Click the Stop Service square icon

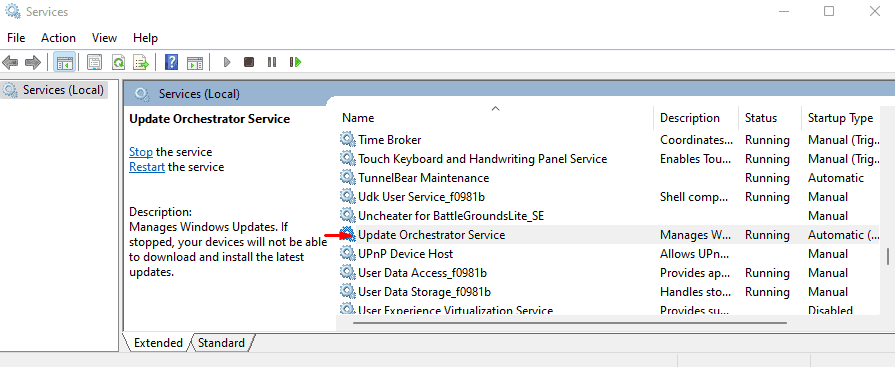(249, 62)
